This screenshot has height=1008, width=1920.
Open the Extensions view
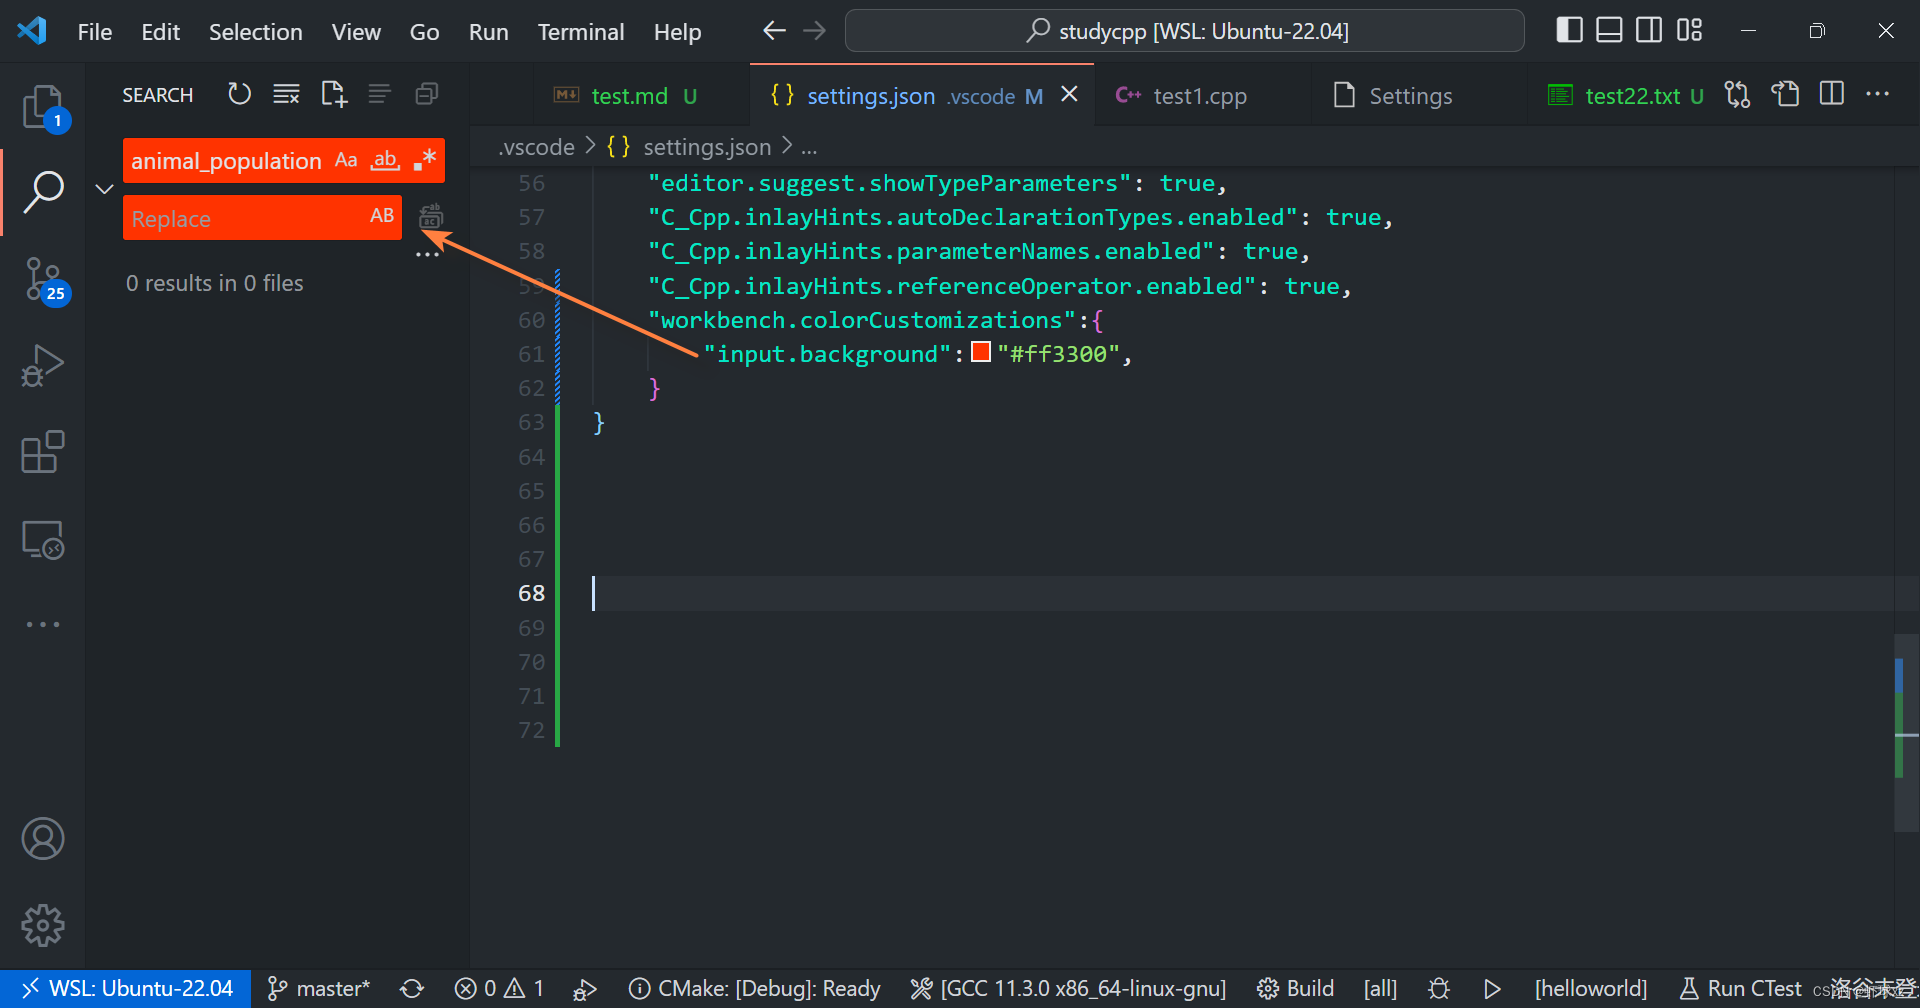43,452
